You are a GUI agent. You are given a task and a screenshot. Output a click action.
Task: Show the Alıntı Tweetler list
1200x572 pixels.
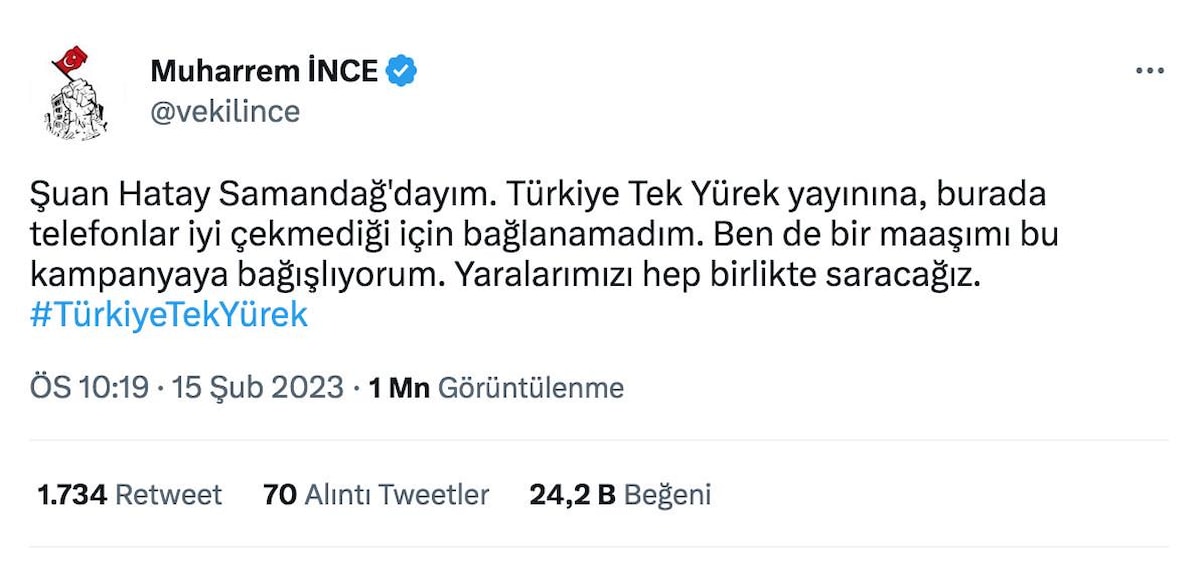coord(397,494)
